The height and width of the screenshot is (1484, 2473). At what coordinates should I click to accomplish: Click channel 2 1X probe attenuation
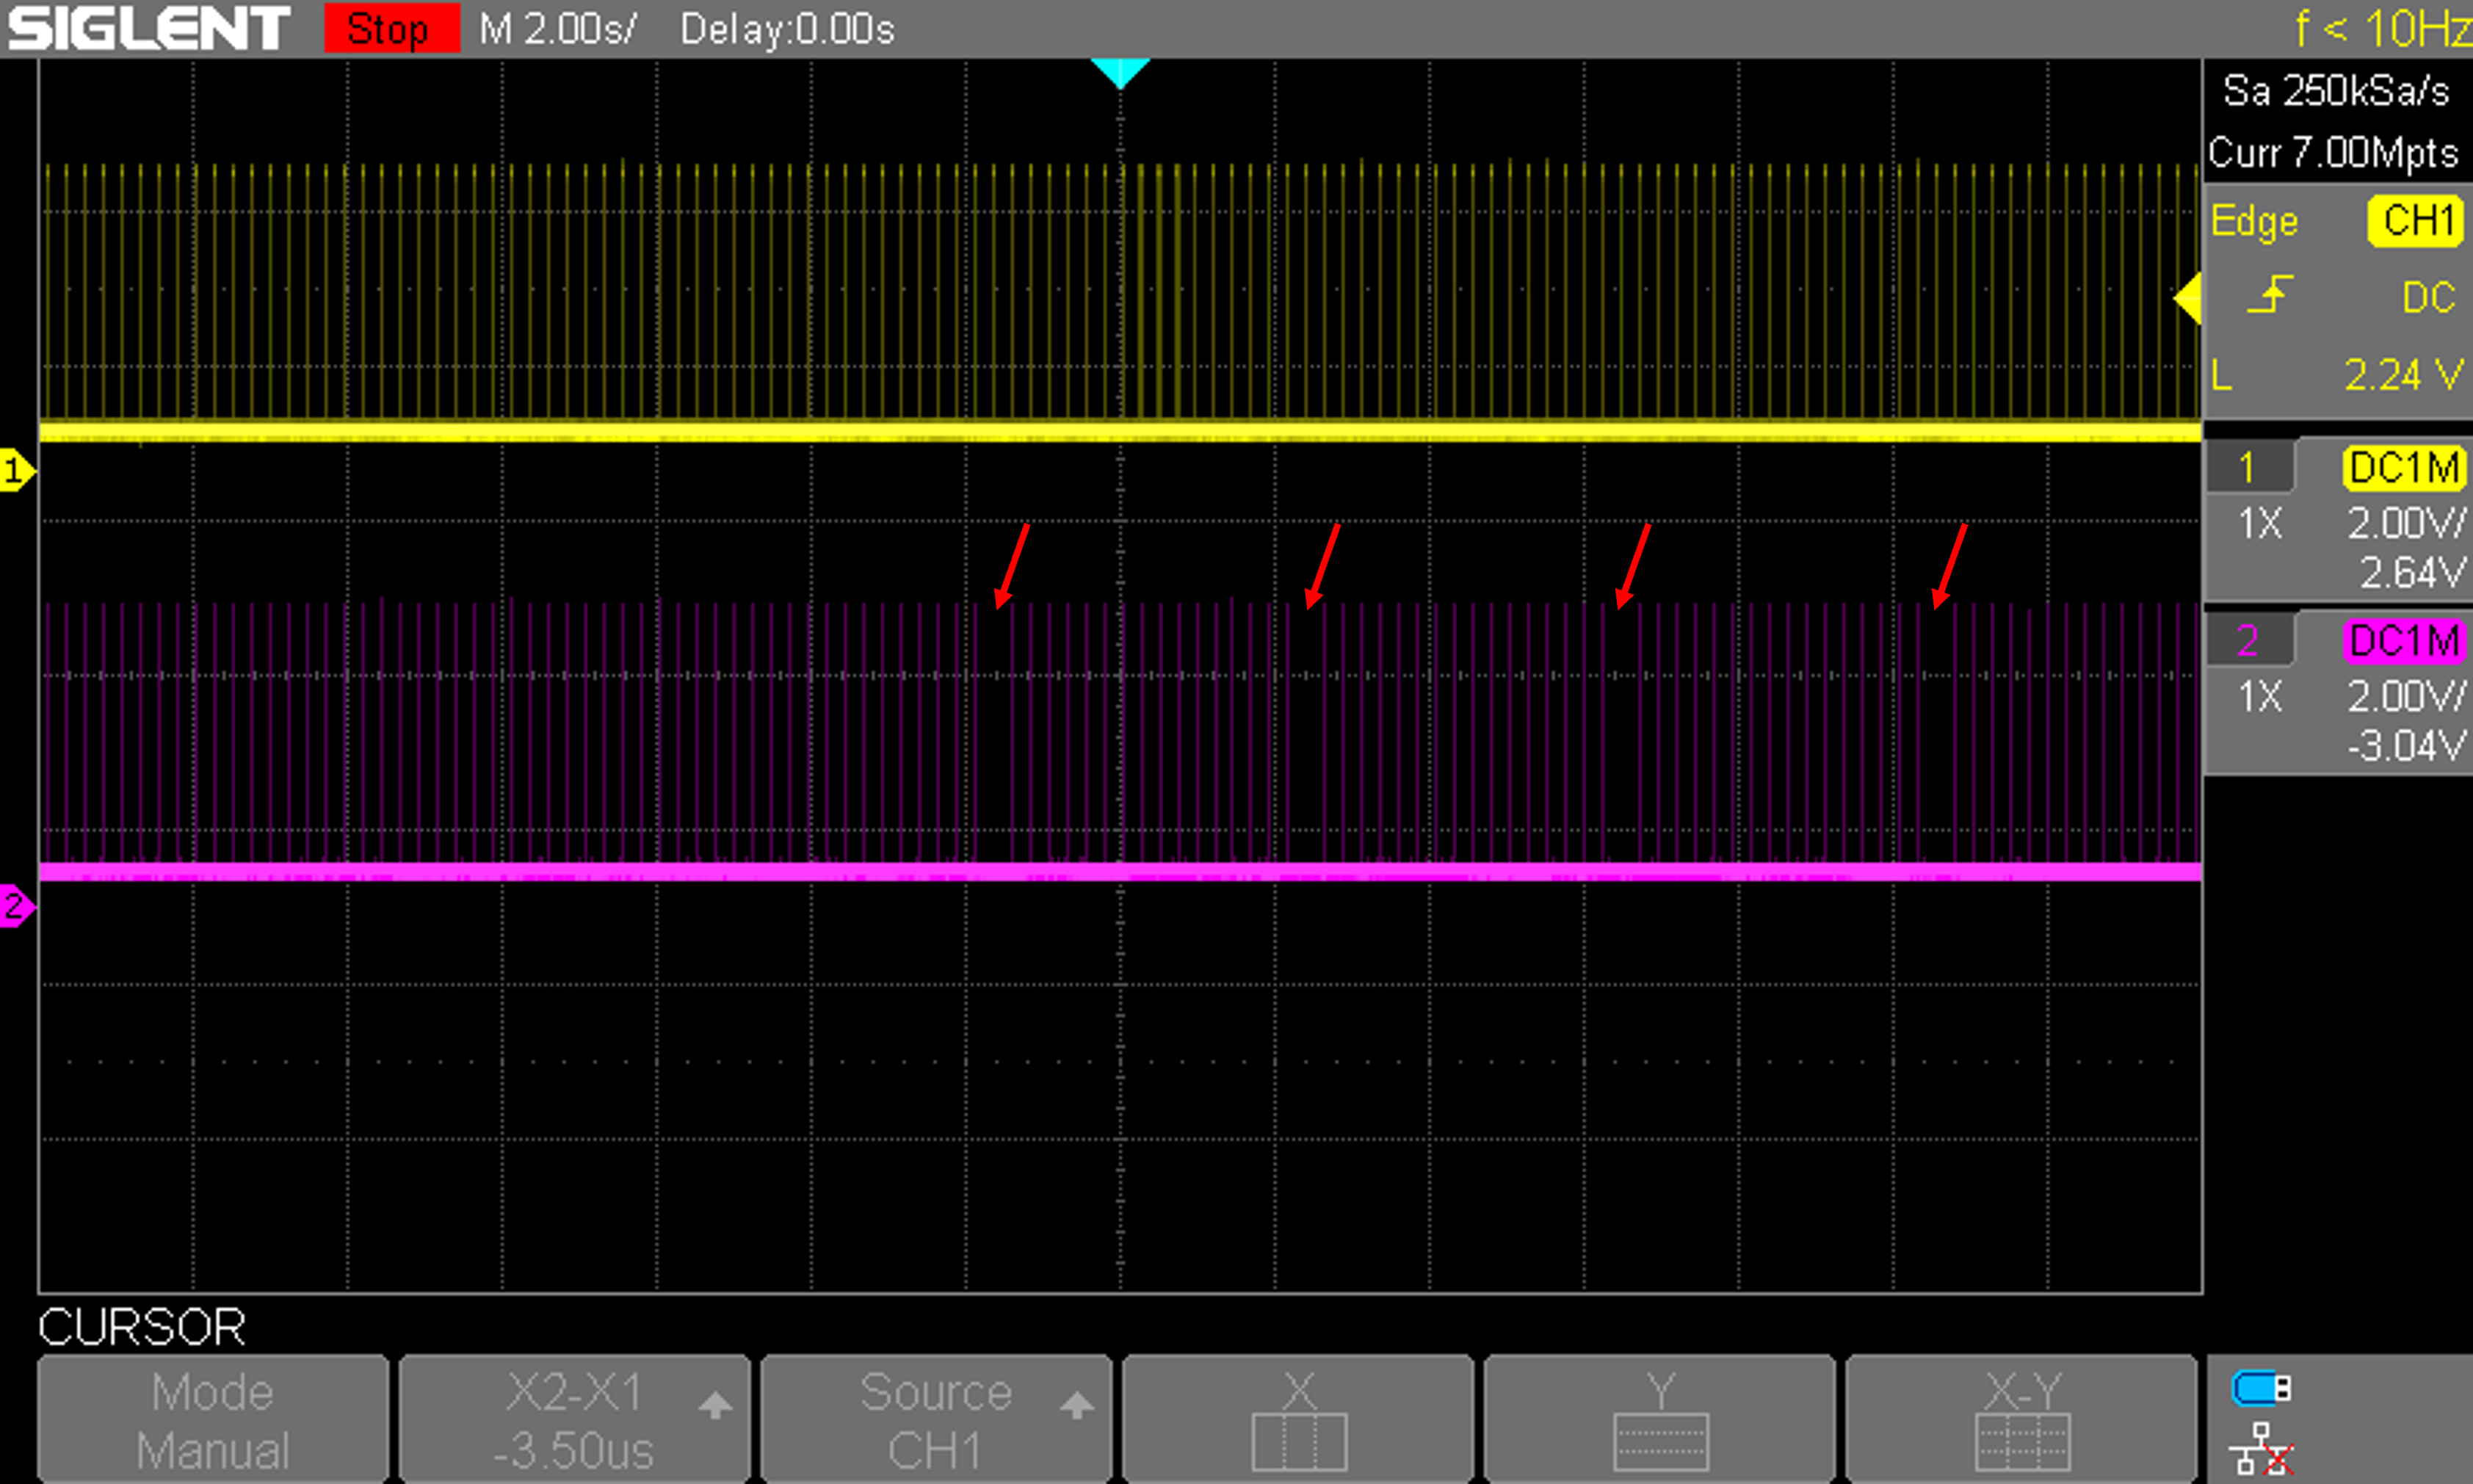2260,696
